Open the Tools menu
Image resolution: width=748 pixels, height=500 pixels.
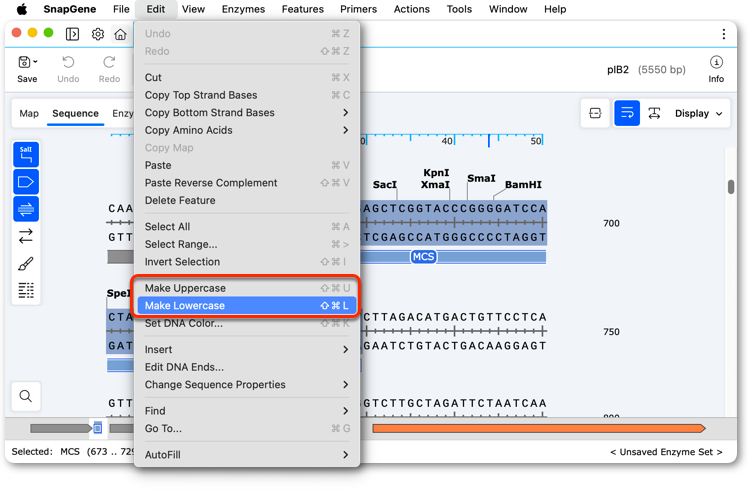(459, 9)
